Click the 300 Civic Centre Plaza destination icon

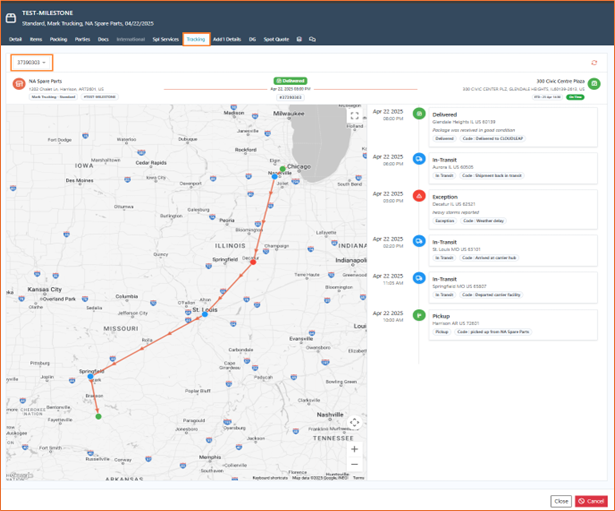point(594,84)
